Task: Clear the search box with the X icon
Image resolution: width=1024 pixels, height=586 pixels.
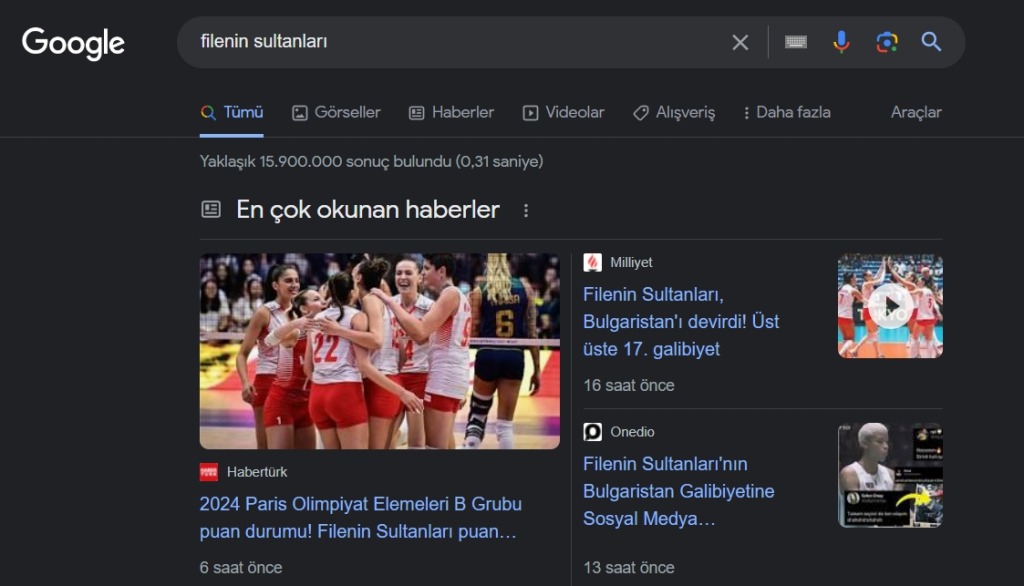Action: [x=740, y=42]
